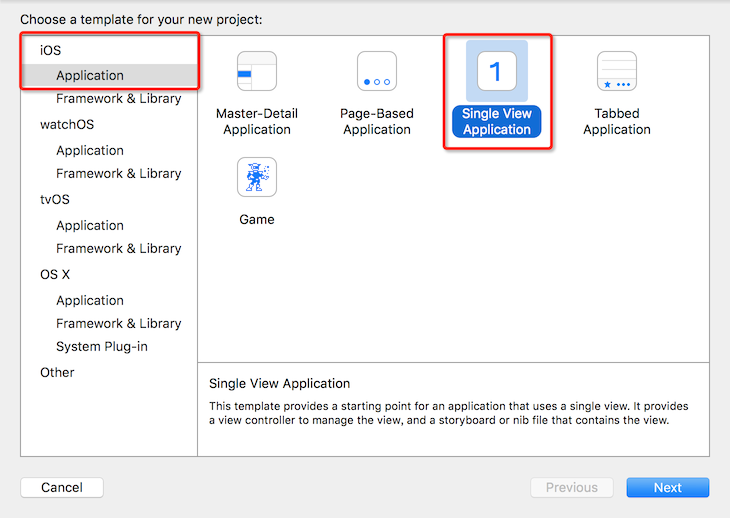The width and height of the screenshot is (730, 518).
Task: Select the Master-Detail Application template icon
Action: click(257, 71)
